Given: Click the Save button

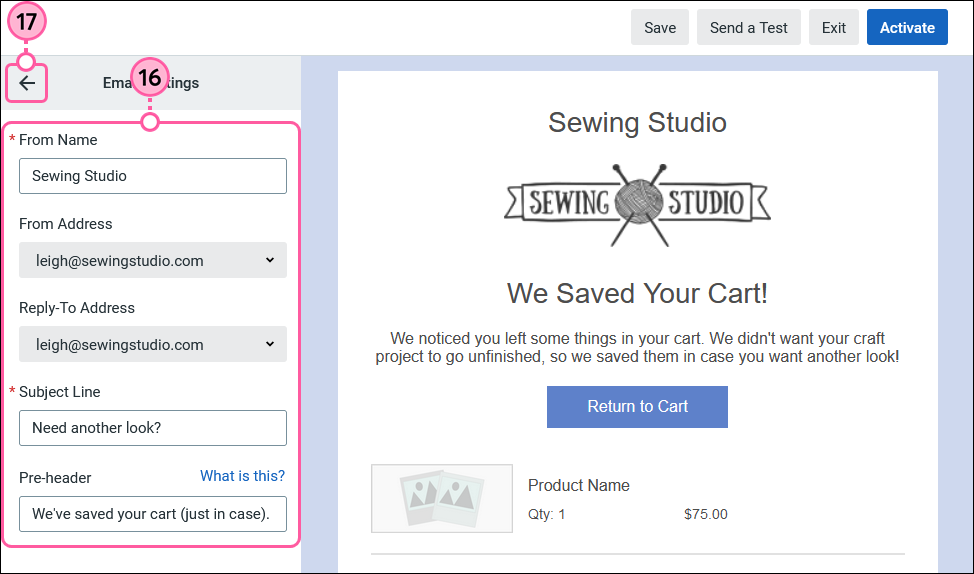Looking at the screenshot, I should point(660,27).
